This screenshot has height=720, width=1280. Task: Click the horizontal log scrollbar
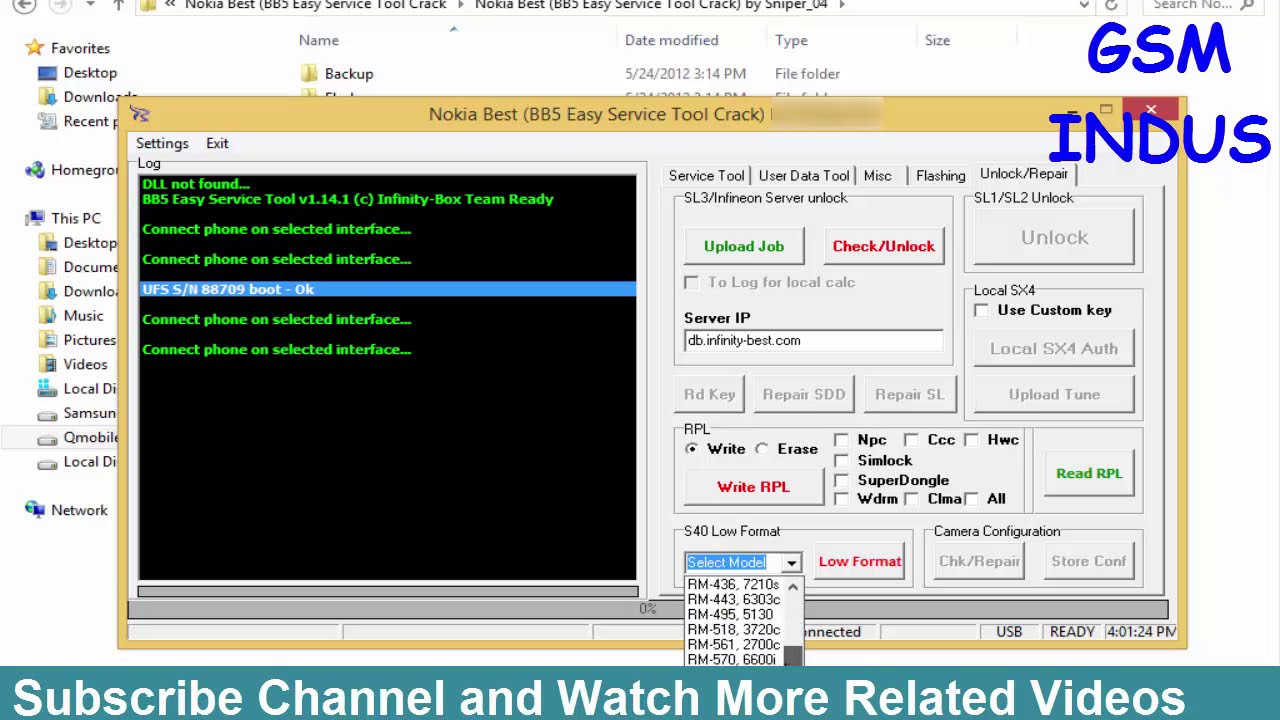387,591
